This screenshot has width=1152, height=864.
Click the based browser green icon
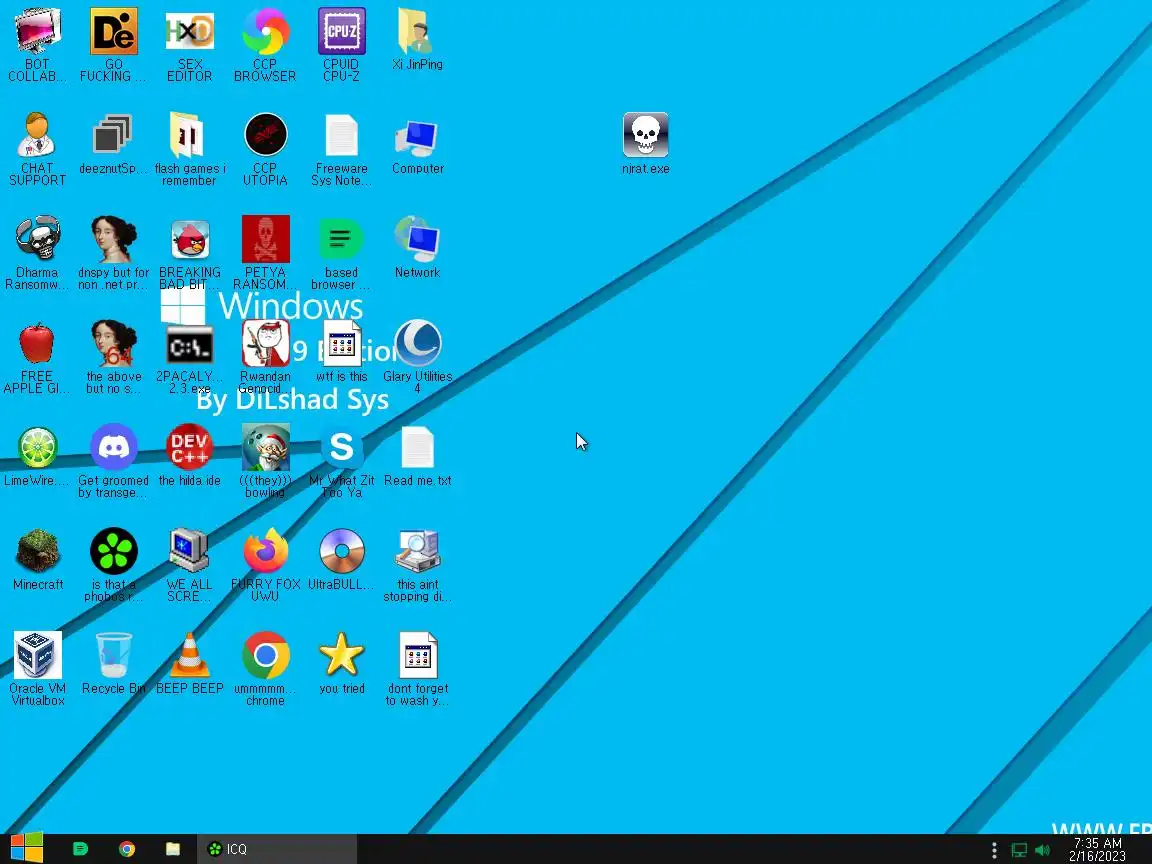(342, 239)
